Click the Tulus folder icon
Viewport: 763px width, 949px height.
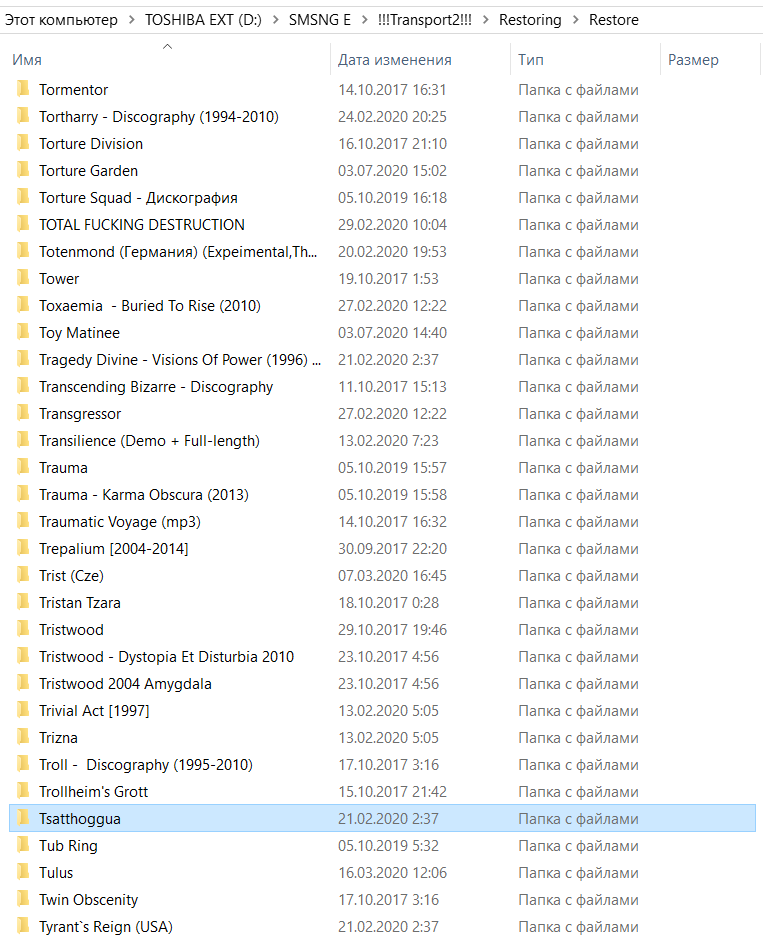(x=23, y=872)
